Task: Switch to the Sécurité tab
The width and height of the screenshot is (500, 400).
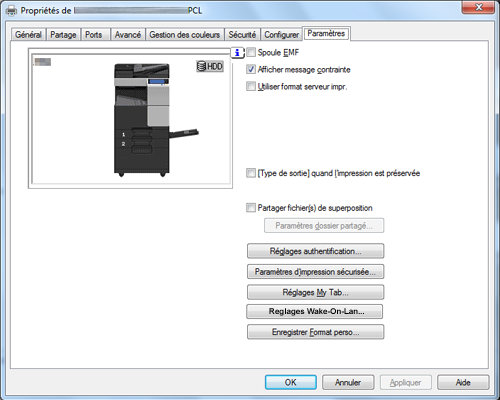Action: coord(242,35)
